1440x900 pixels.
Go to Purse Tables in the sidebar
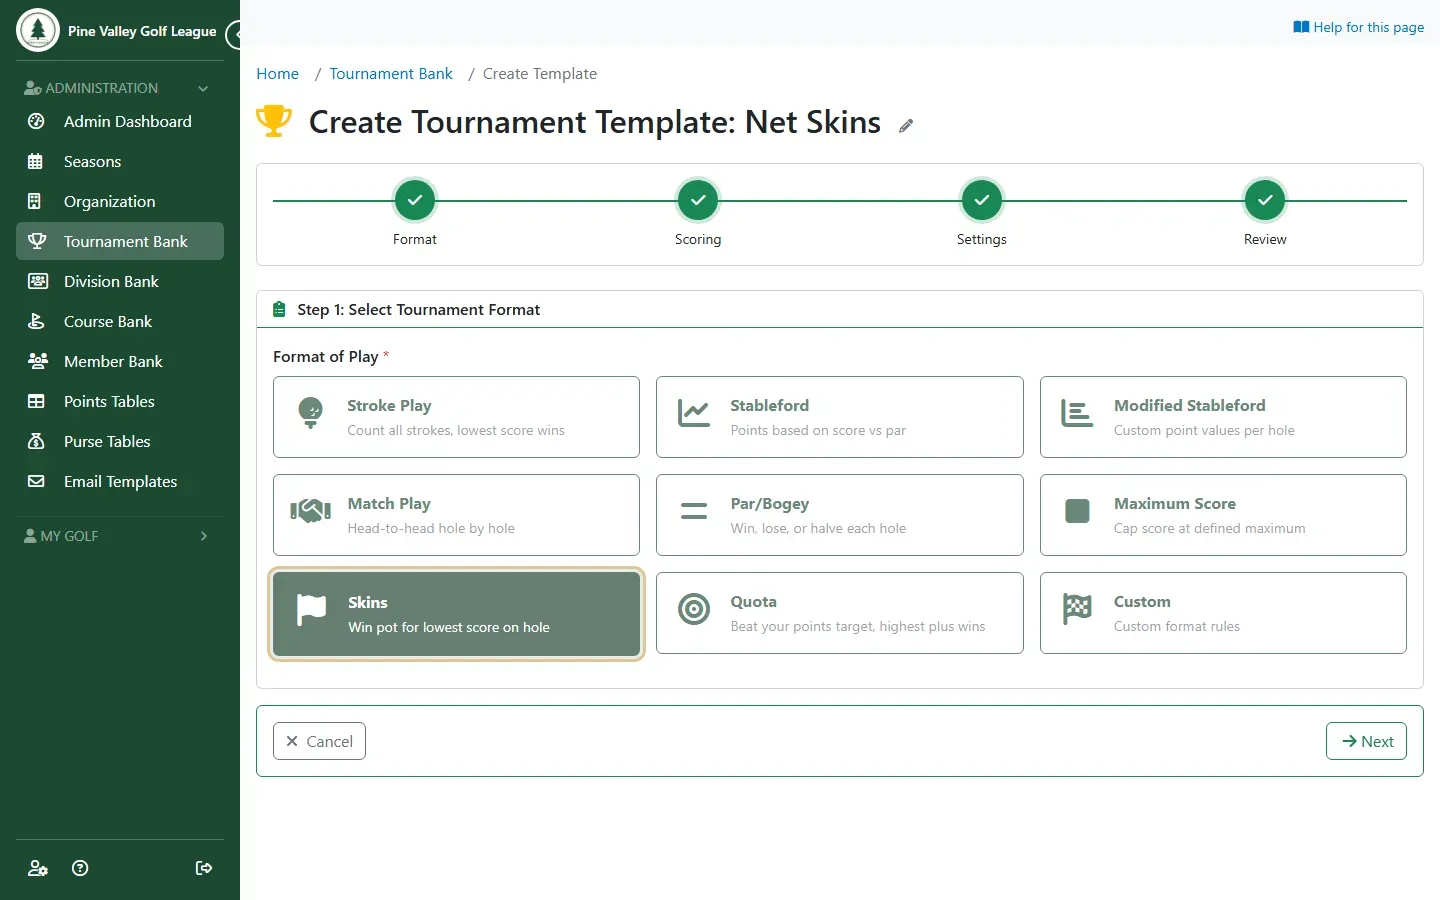pyautogui.click(x=120, y=441)
